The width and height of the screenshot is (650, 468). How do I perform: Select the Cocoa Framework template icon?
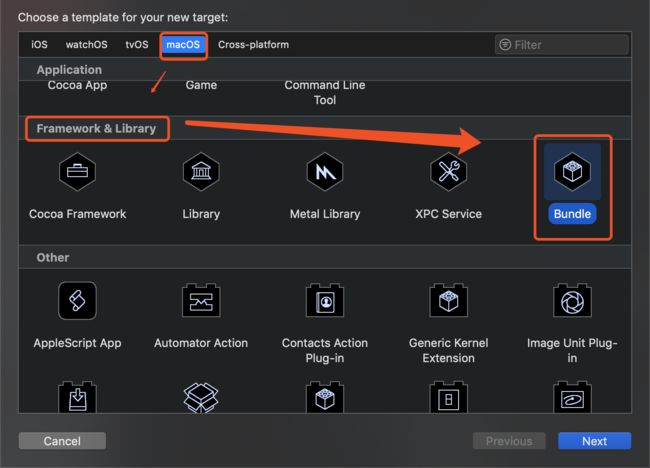[78, 171]
